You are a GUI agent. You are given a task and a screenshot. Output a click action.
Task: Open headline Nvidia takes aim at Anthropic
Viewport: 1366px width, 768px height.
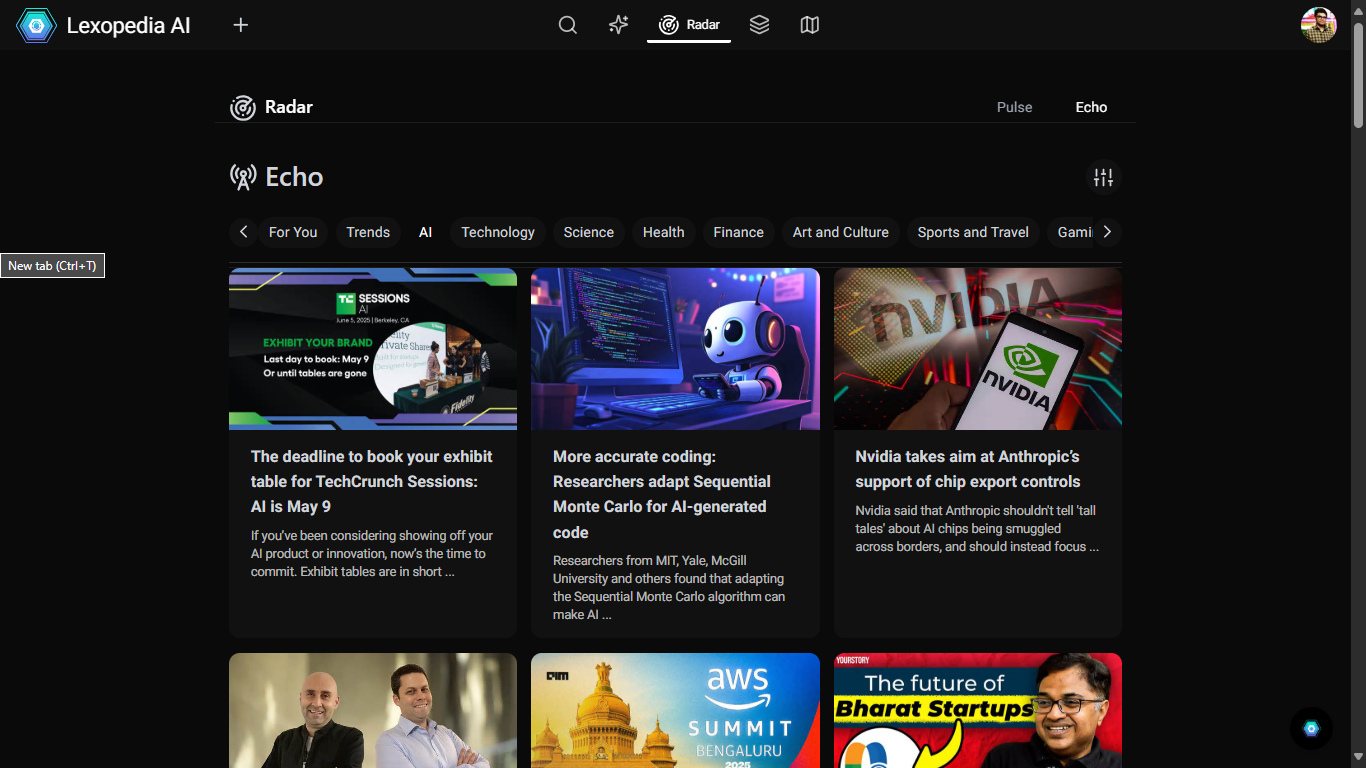click(x=968, y=469)
